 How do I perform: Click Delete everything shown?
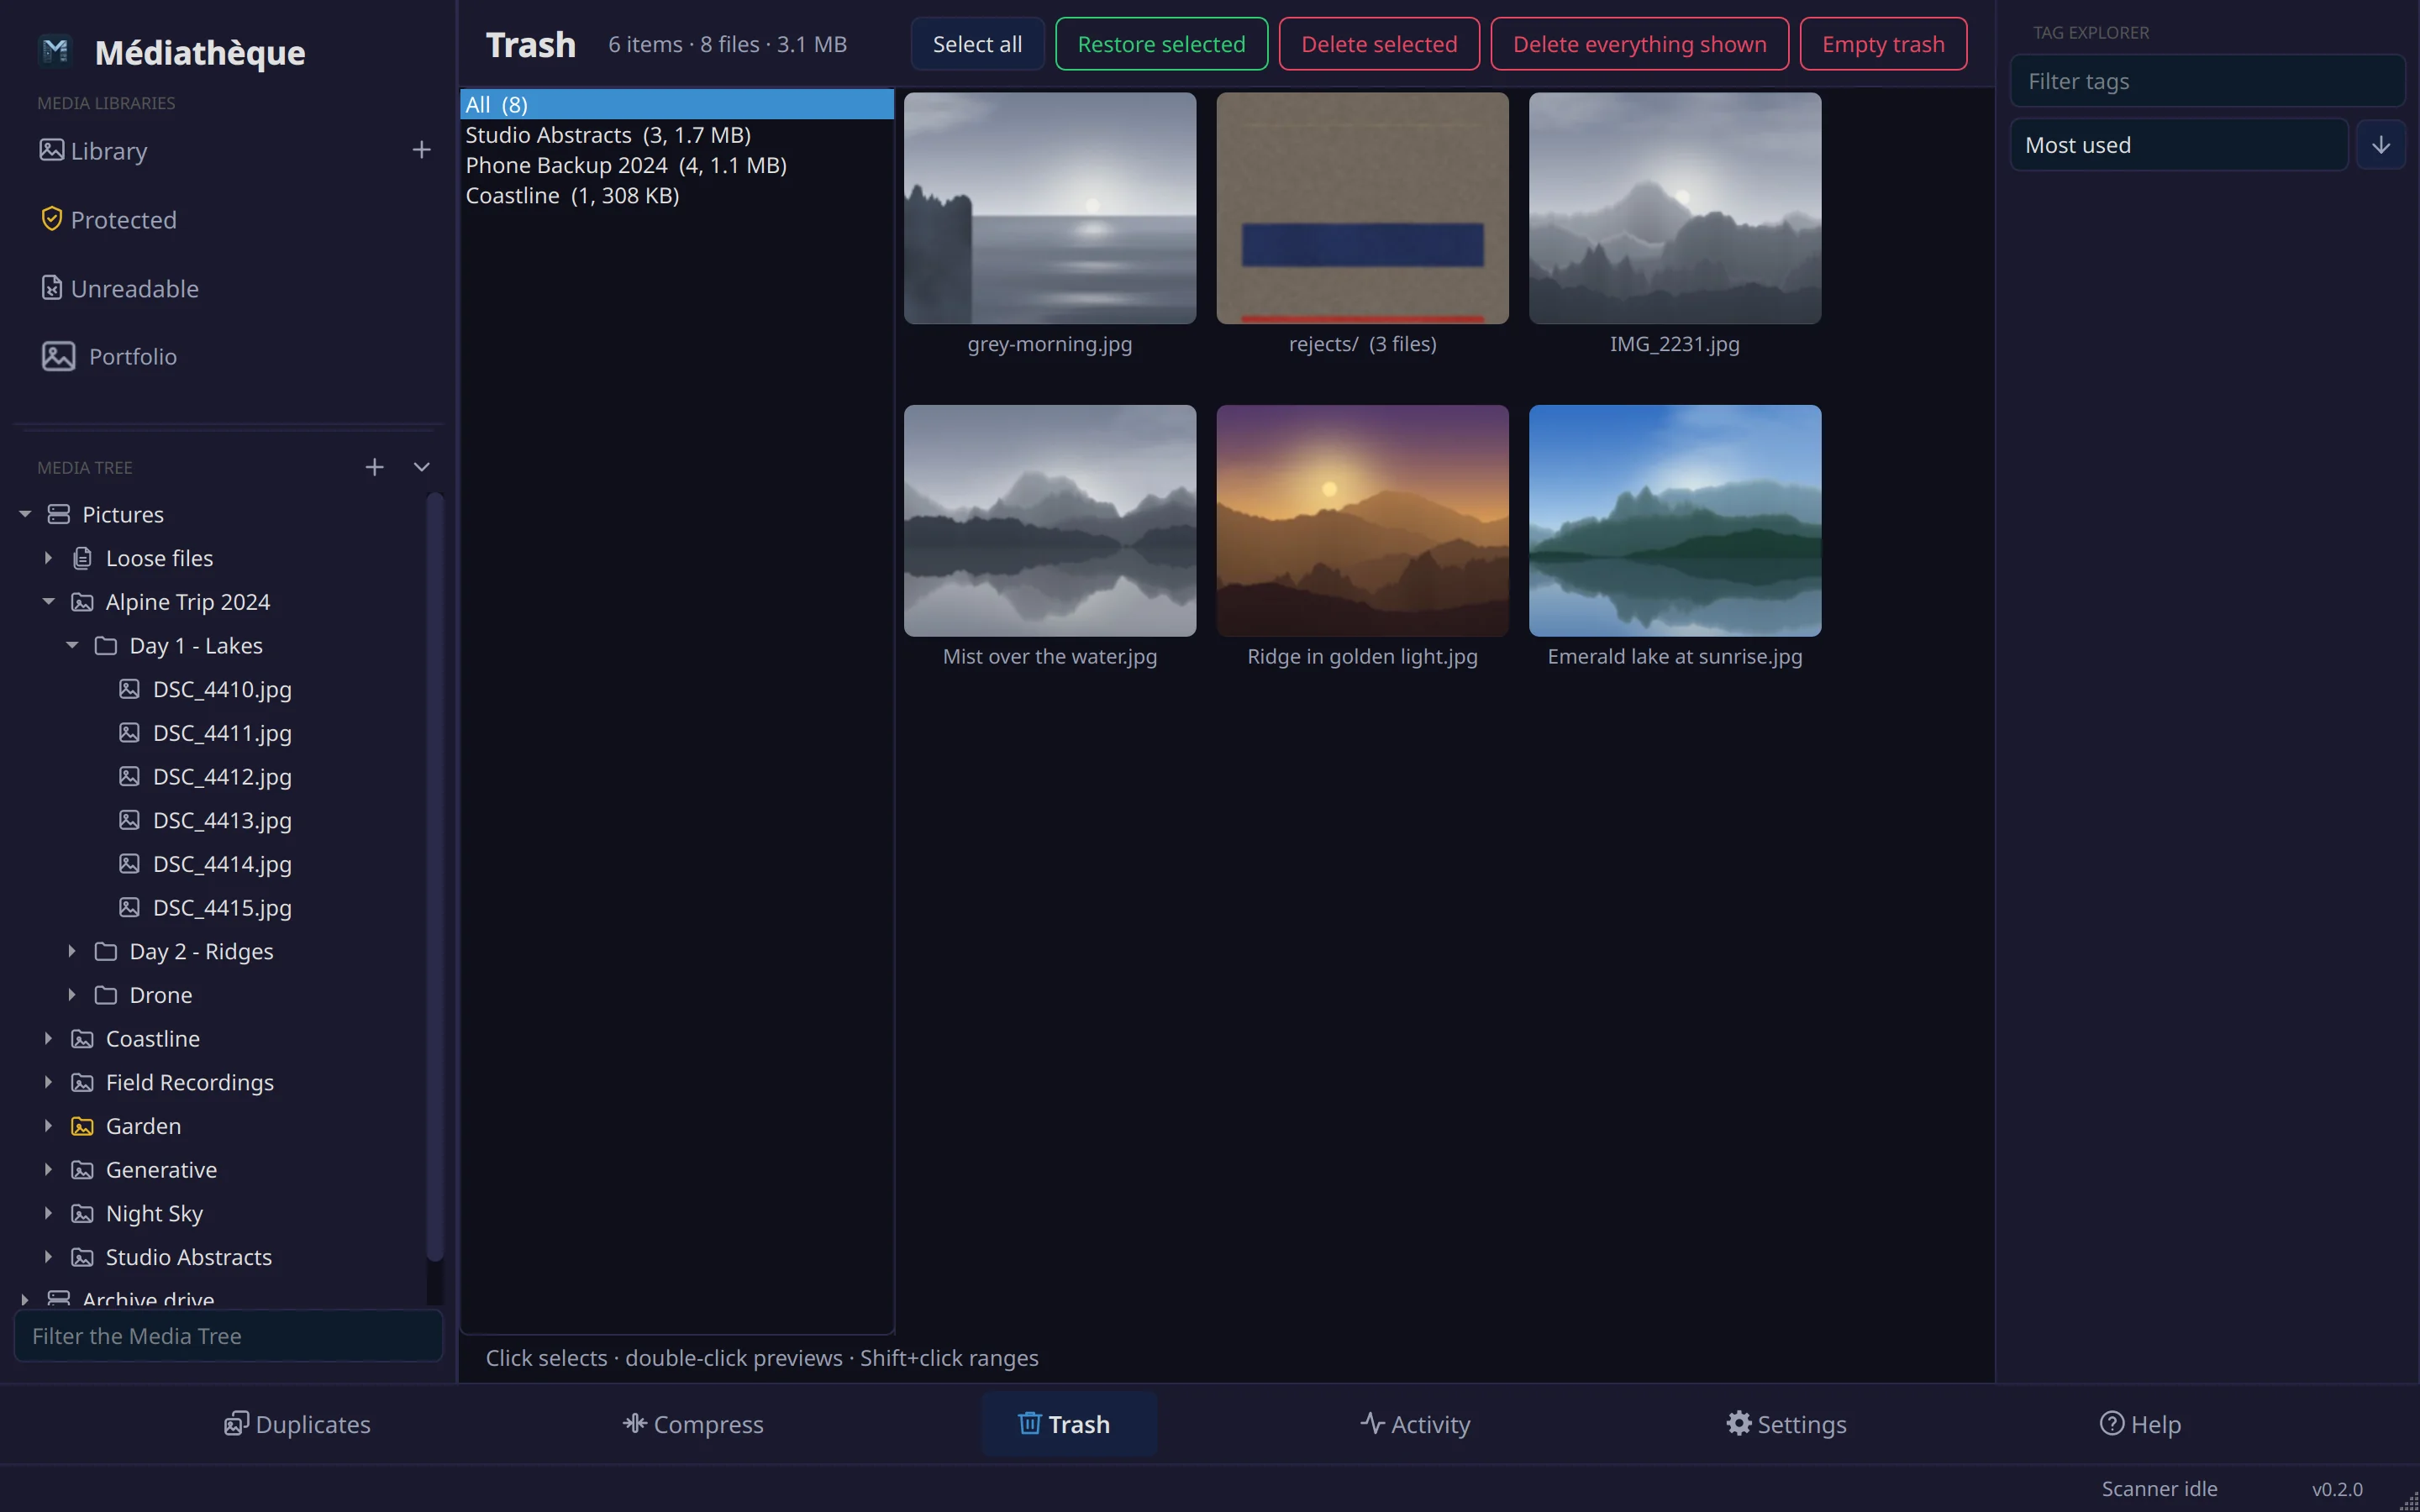[1639, 44]
